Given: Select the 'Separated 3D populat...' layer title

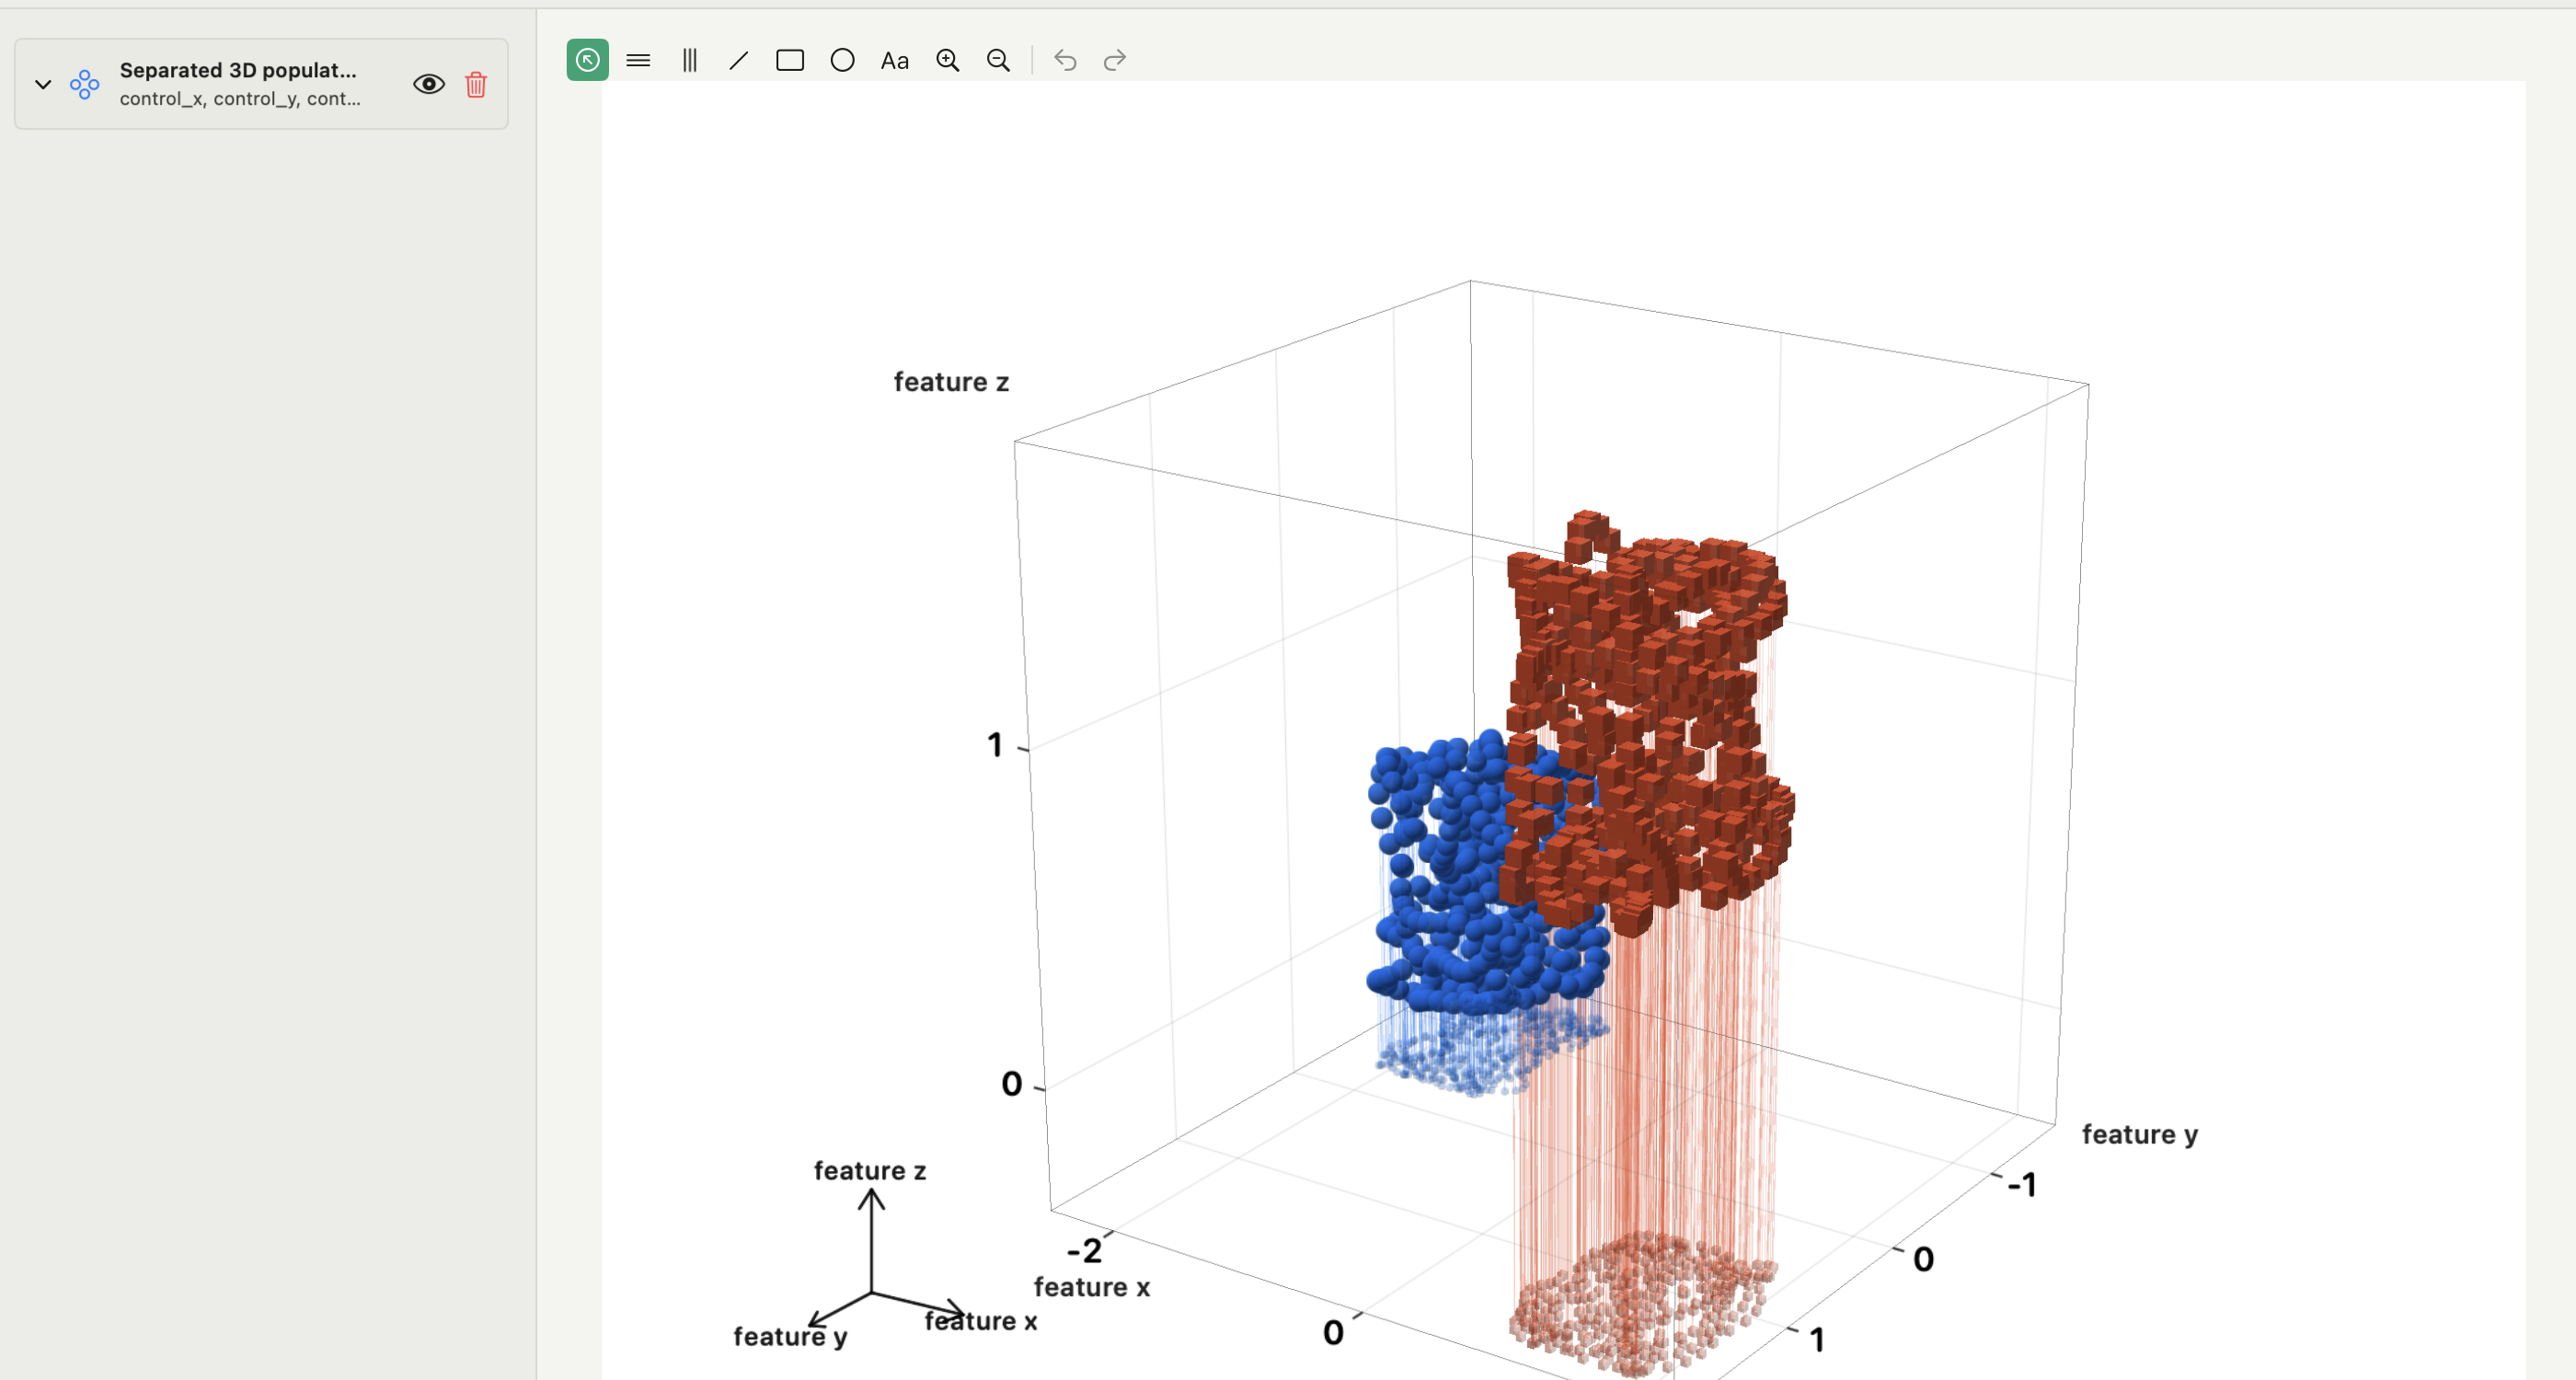Looking at the screenshot, I should [238, 70].
